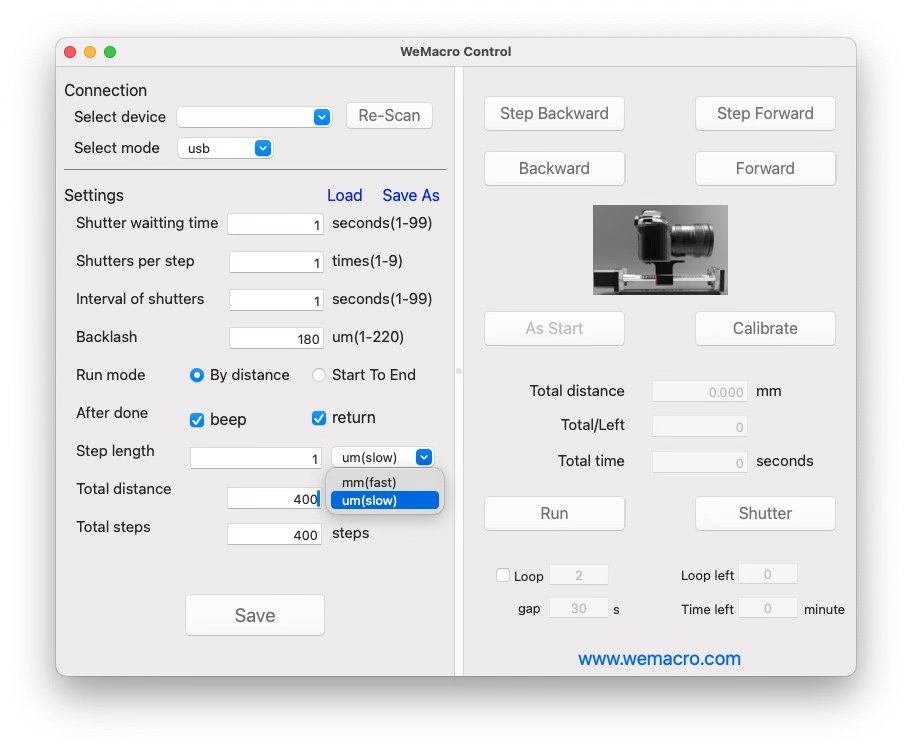The height and width of the screenshot is (750, 912).
Task: Click the Loop left readout field
Action: pos(768,574)
